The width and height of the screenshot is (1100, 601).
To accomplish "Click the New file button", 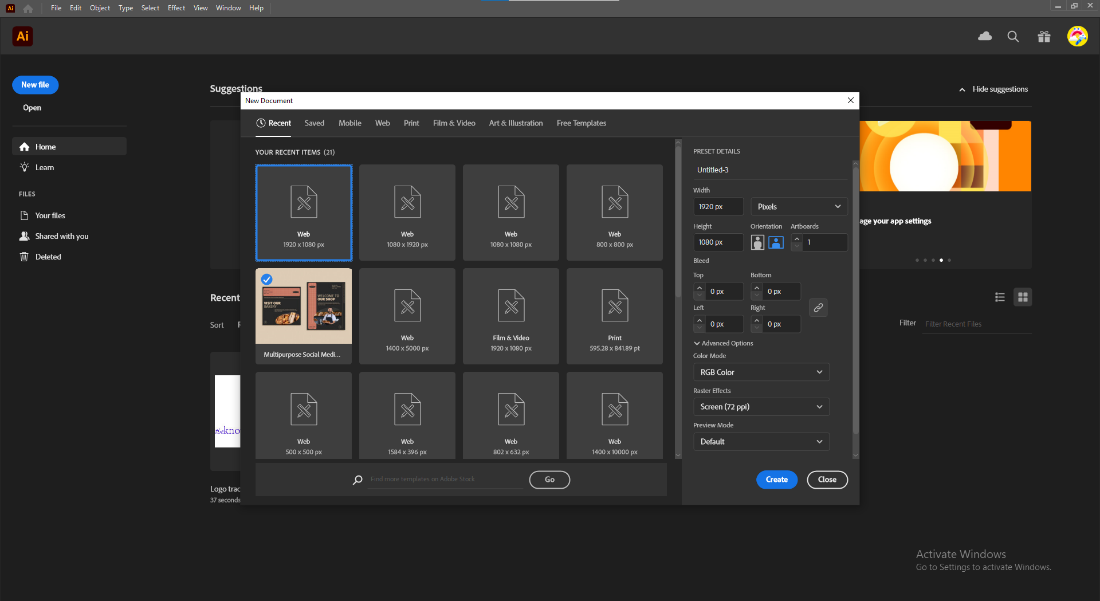I will 35,84.
